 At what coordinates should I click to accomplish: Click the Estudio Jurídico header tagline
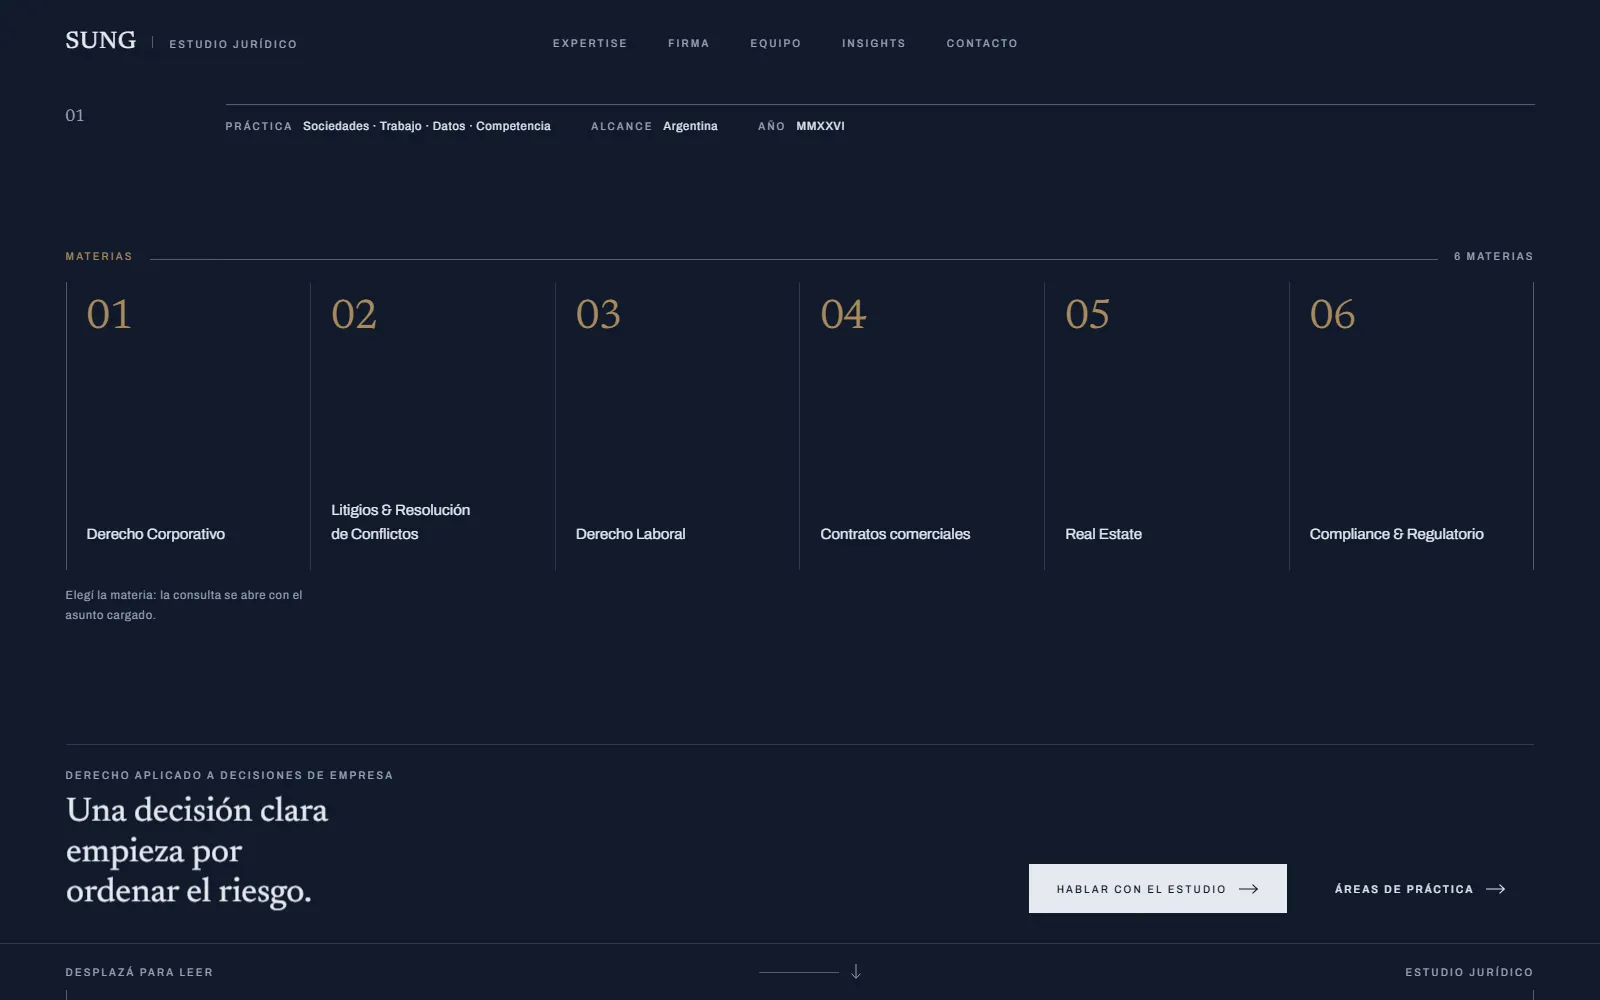[x=233, y=44]
